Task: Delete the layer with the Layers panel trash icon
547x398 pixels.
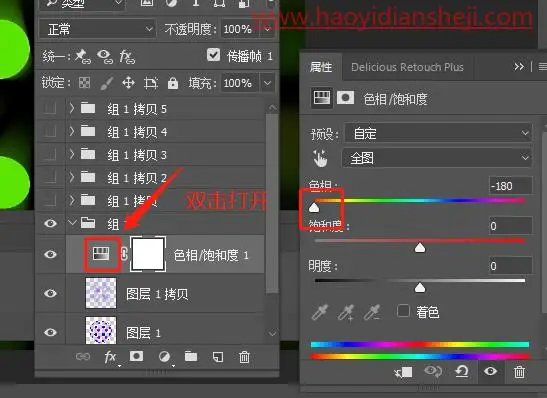Action: click(244, 357)
